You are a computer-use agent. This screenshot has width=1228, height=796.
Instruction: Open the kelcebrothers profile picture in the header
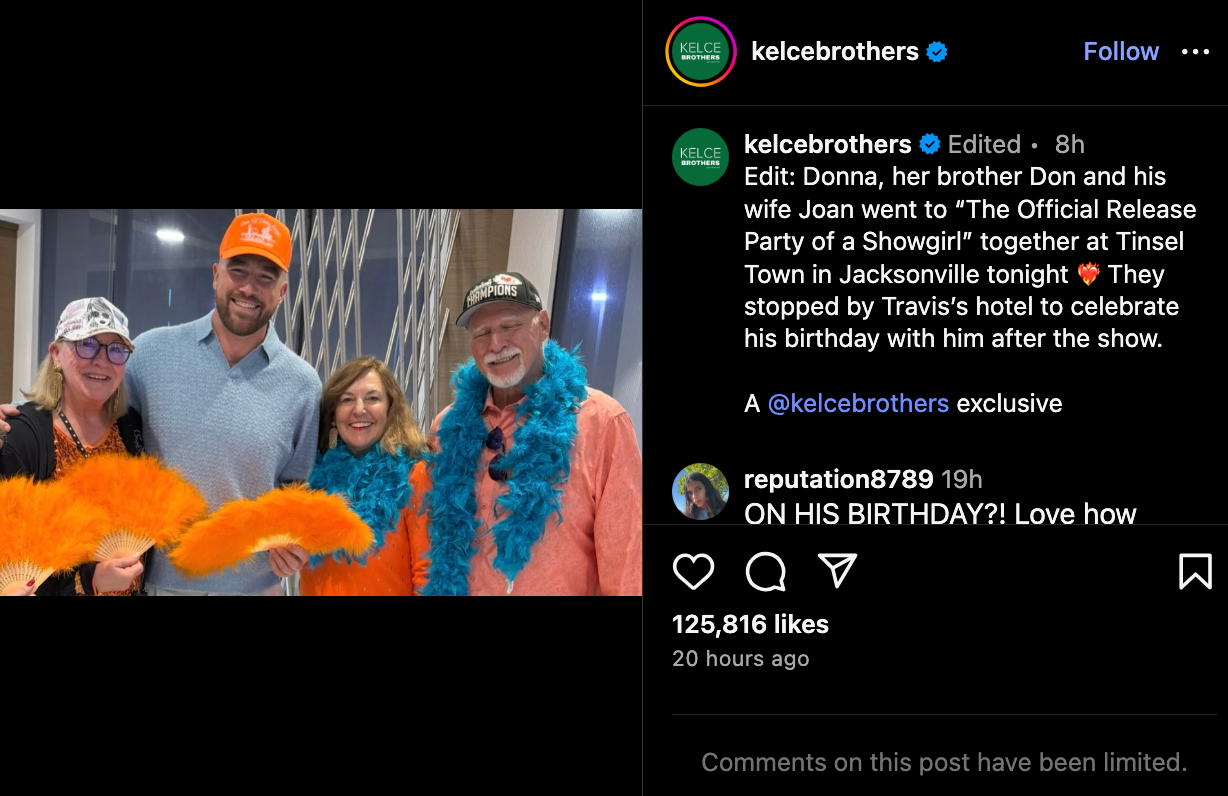[x=701, y=51]
